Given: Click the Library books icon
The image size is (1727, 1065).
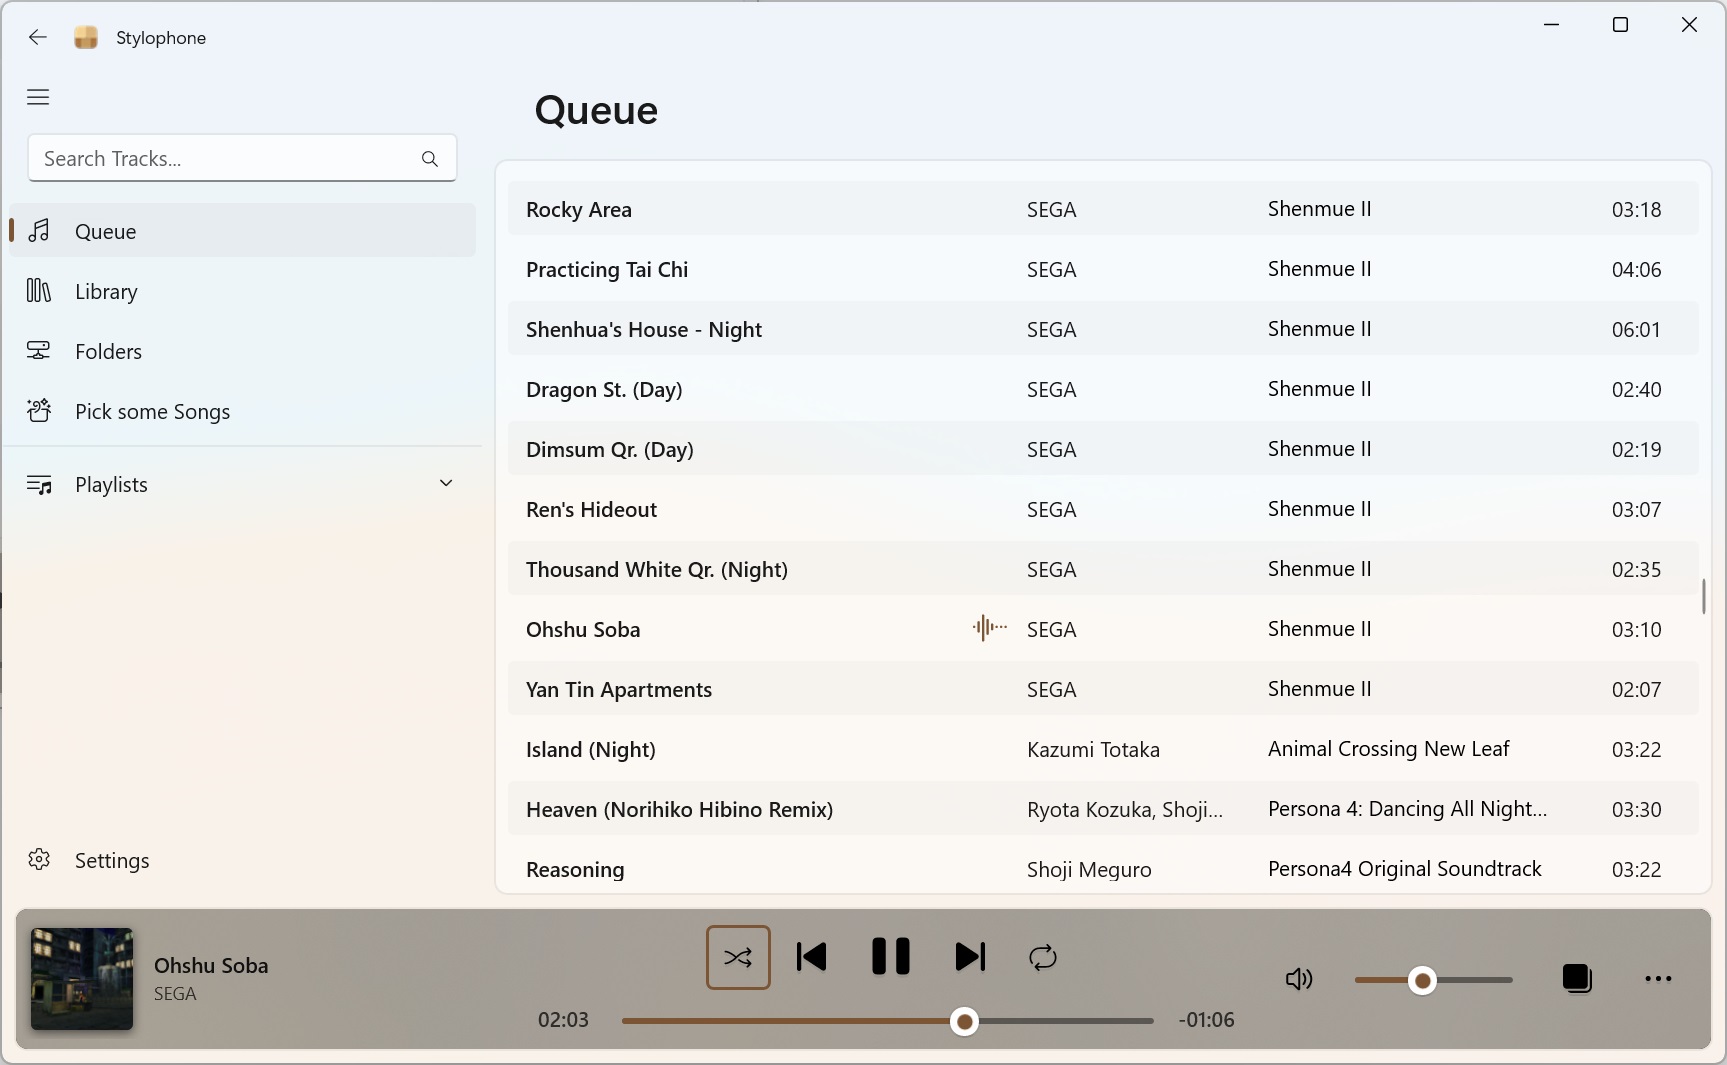Looking at the screenshot, I should (x=39, y=291).
